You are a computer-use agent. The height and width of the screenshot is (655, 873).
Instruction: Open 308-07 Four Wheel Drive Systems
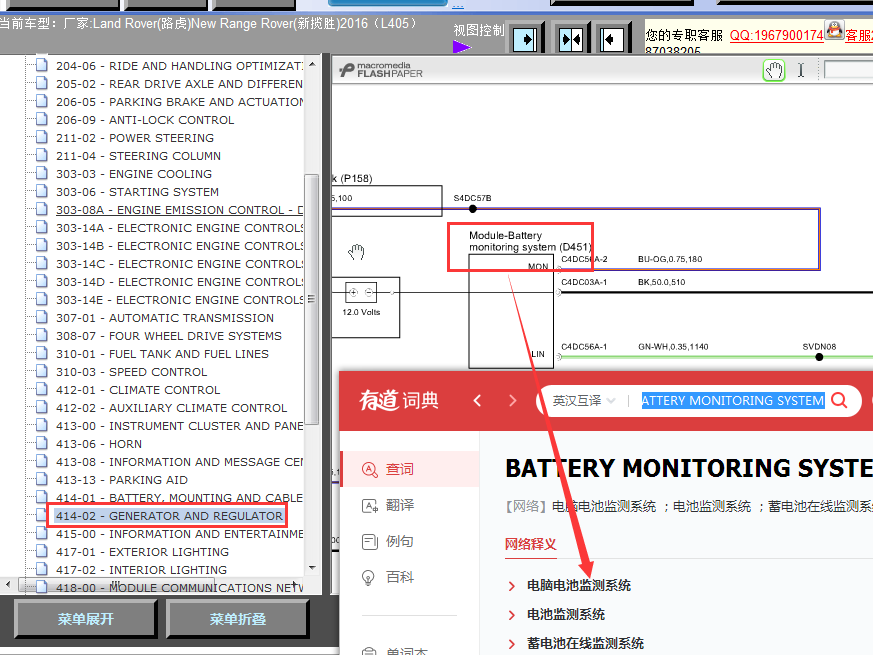169,336
